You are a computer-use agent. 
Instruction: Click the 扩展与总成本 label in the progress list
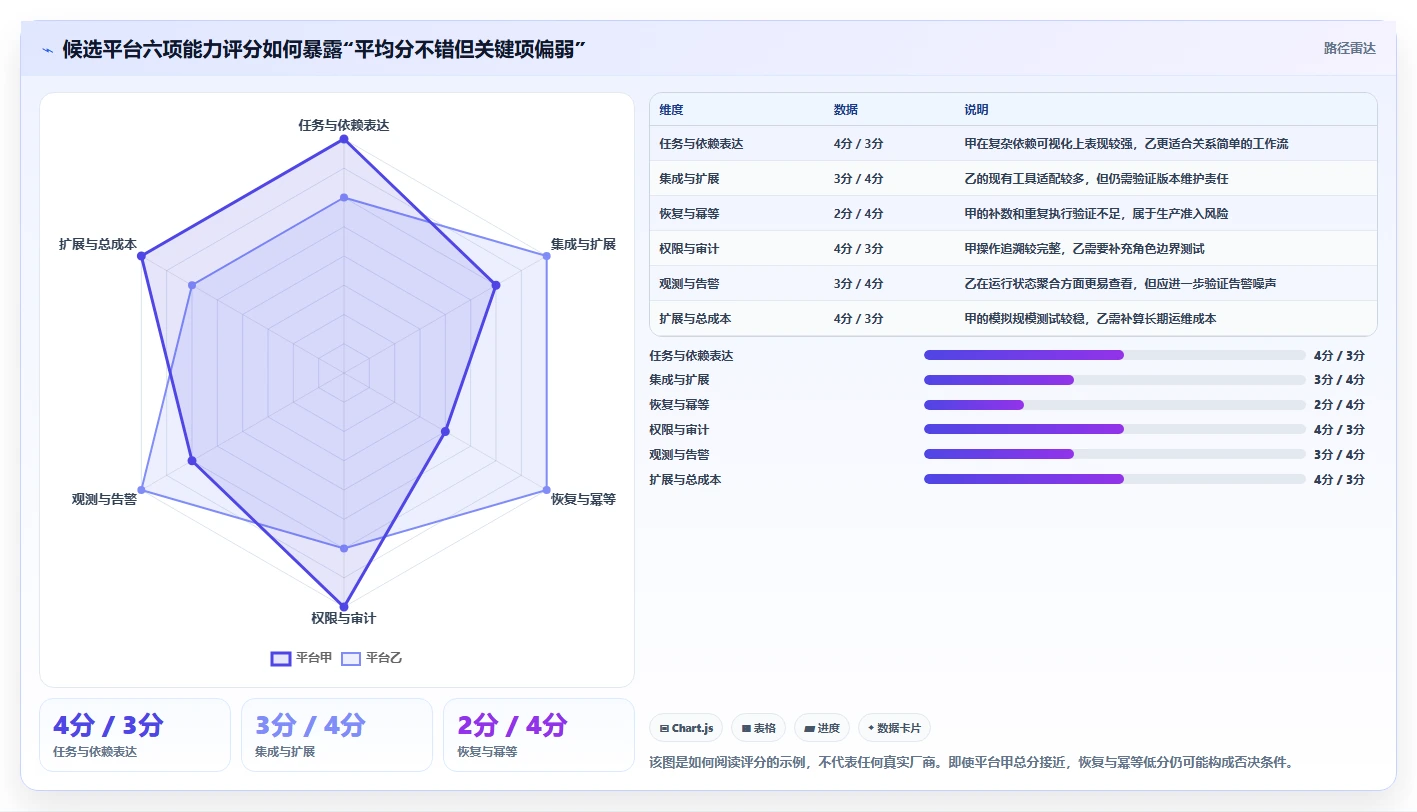(x=685, y=480)
